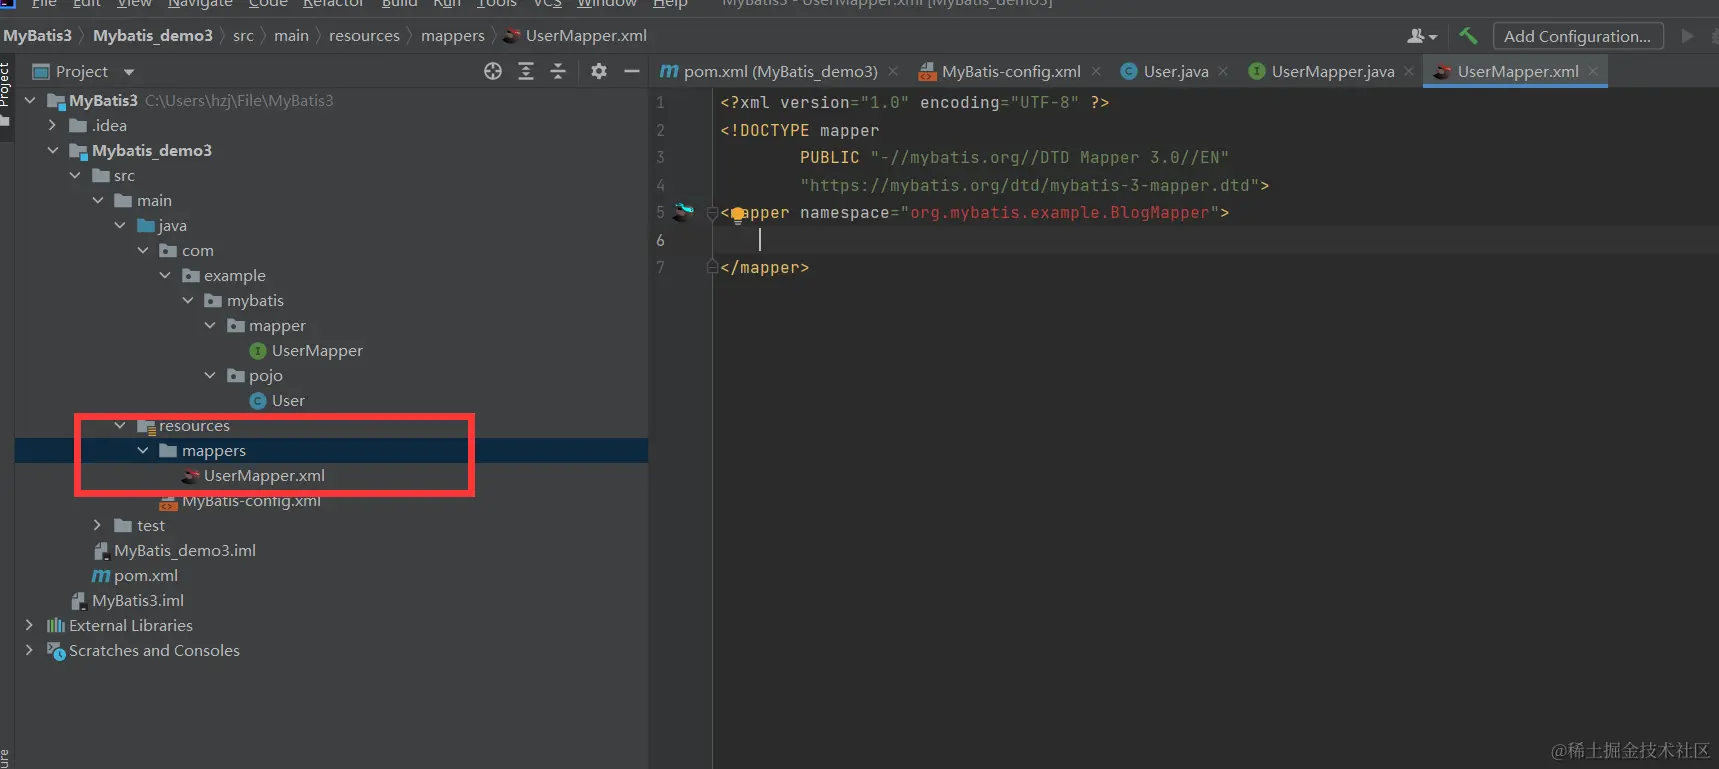Click mappers in breadcrumb bar

[453, 35]
